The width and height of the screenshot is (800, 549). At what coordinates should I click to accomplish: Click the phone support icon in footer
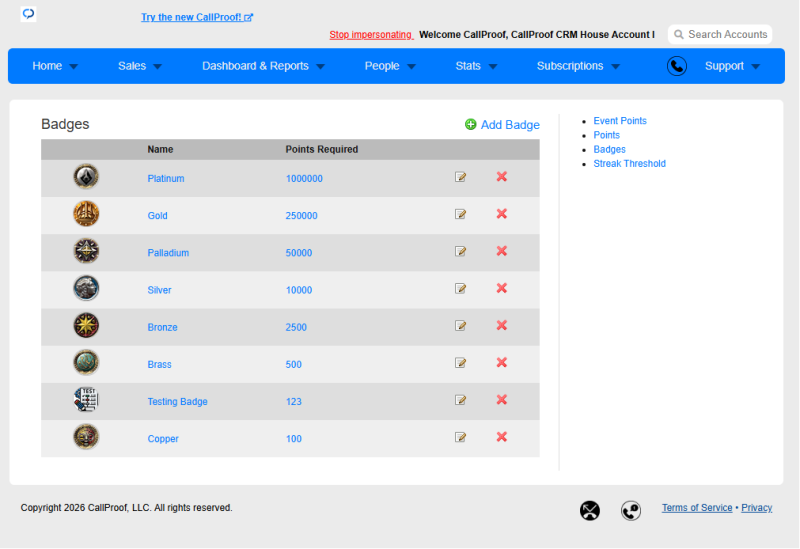[631, 510]
